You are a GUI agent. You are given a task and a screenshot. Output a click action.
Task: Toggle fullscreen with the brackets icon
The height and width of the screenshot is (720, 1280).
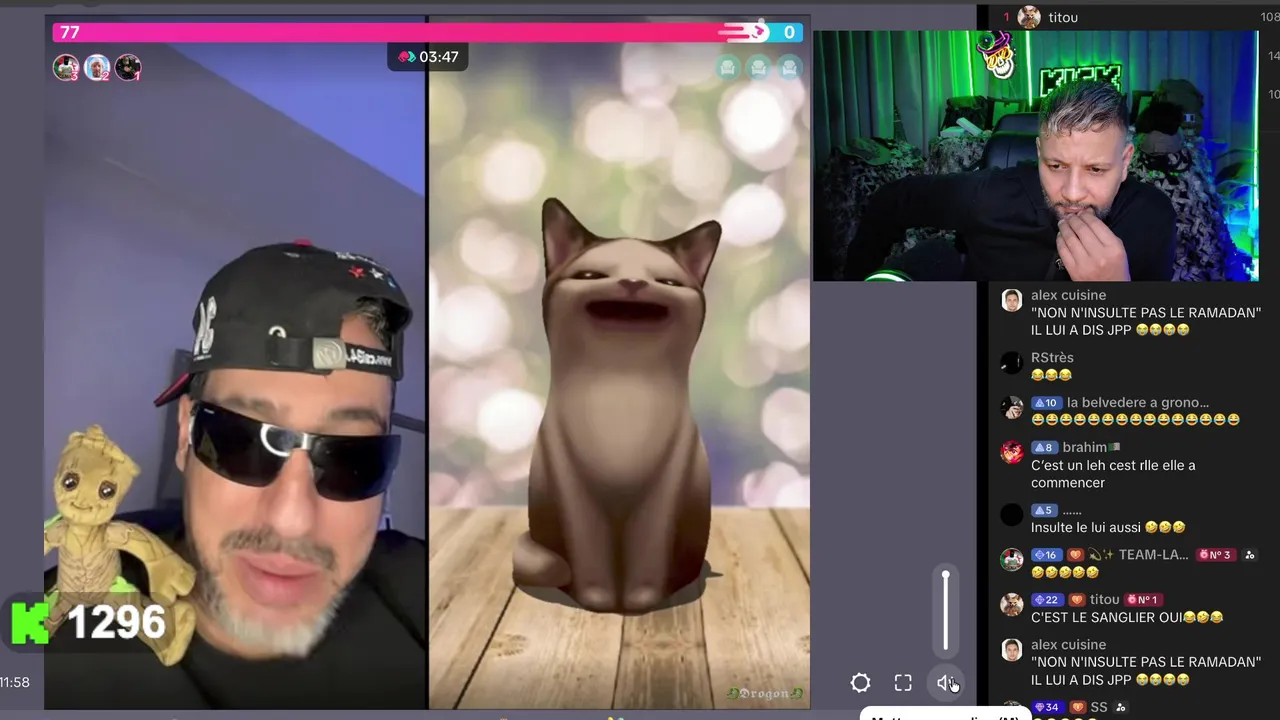tap(903, 683)
